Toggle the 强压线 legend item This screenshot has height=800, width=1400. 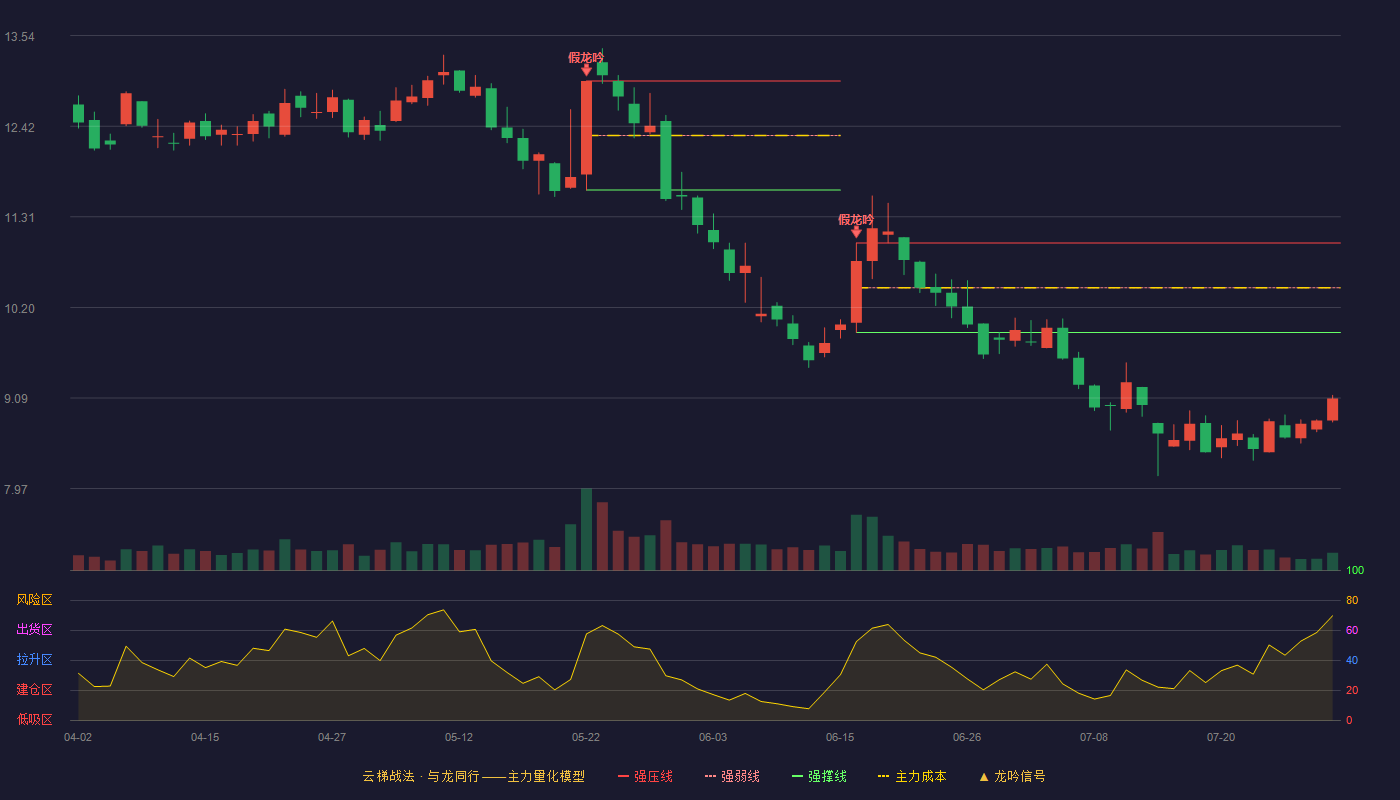coord(645,776)
